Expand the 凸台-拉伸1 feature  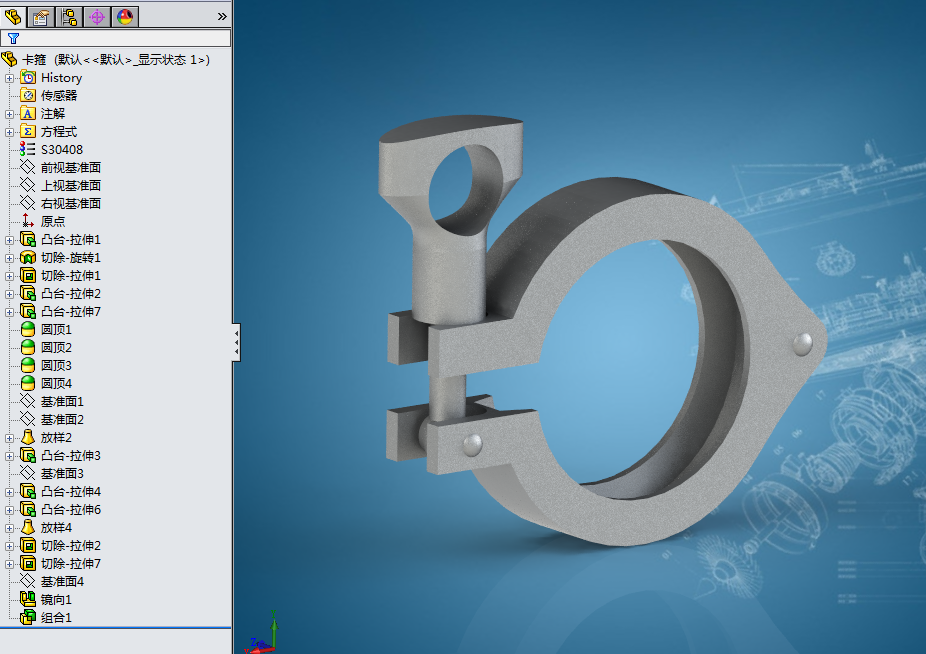(x=9, y=240)
